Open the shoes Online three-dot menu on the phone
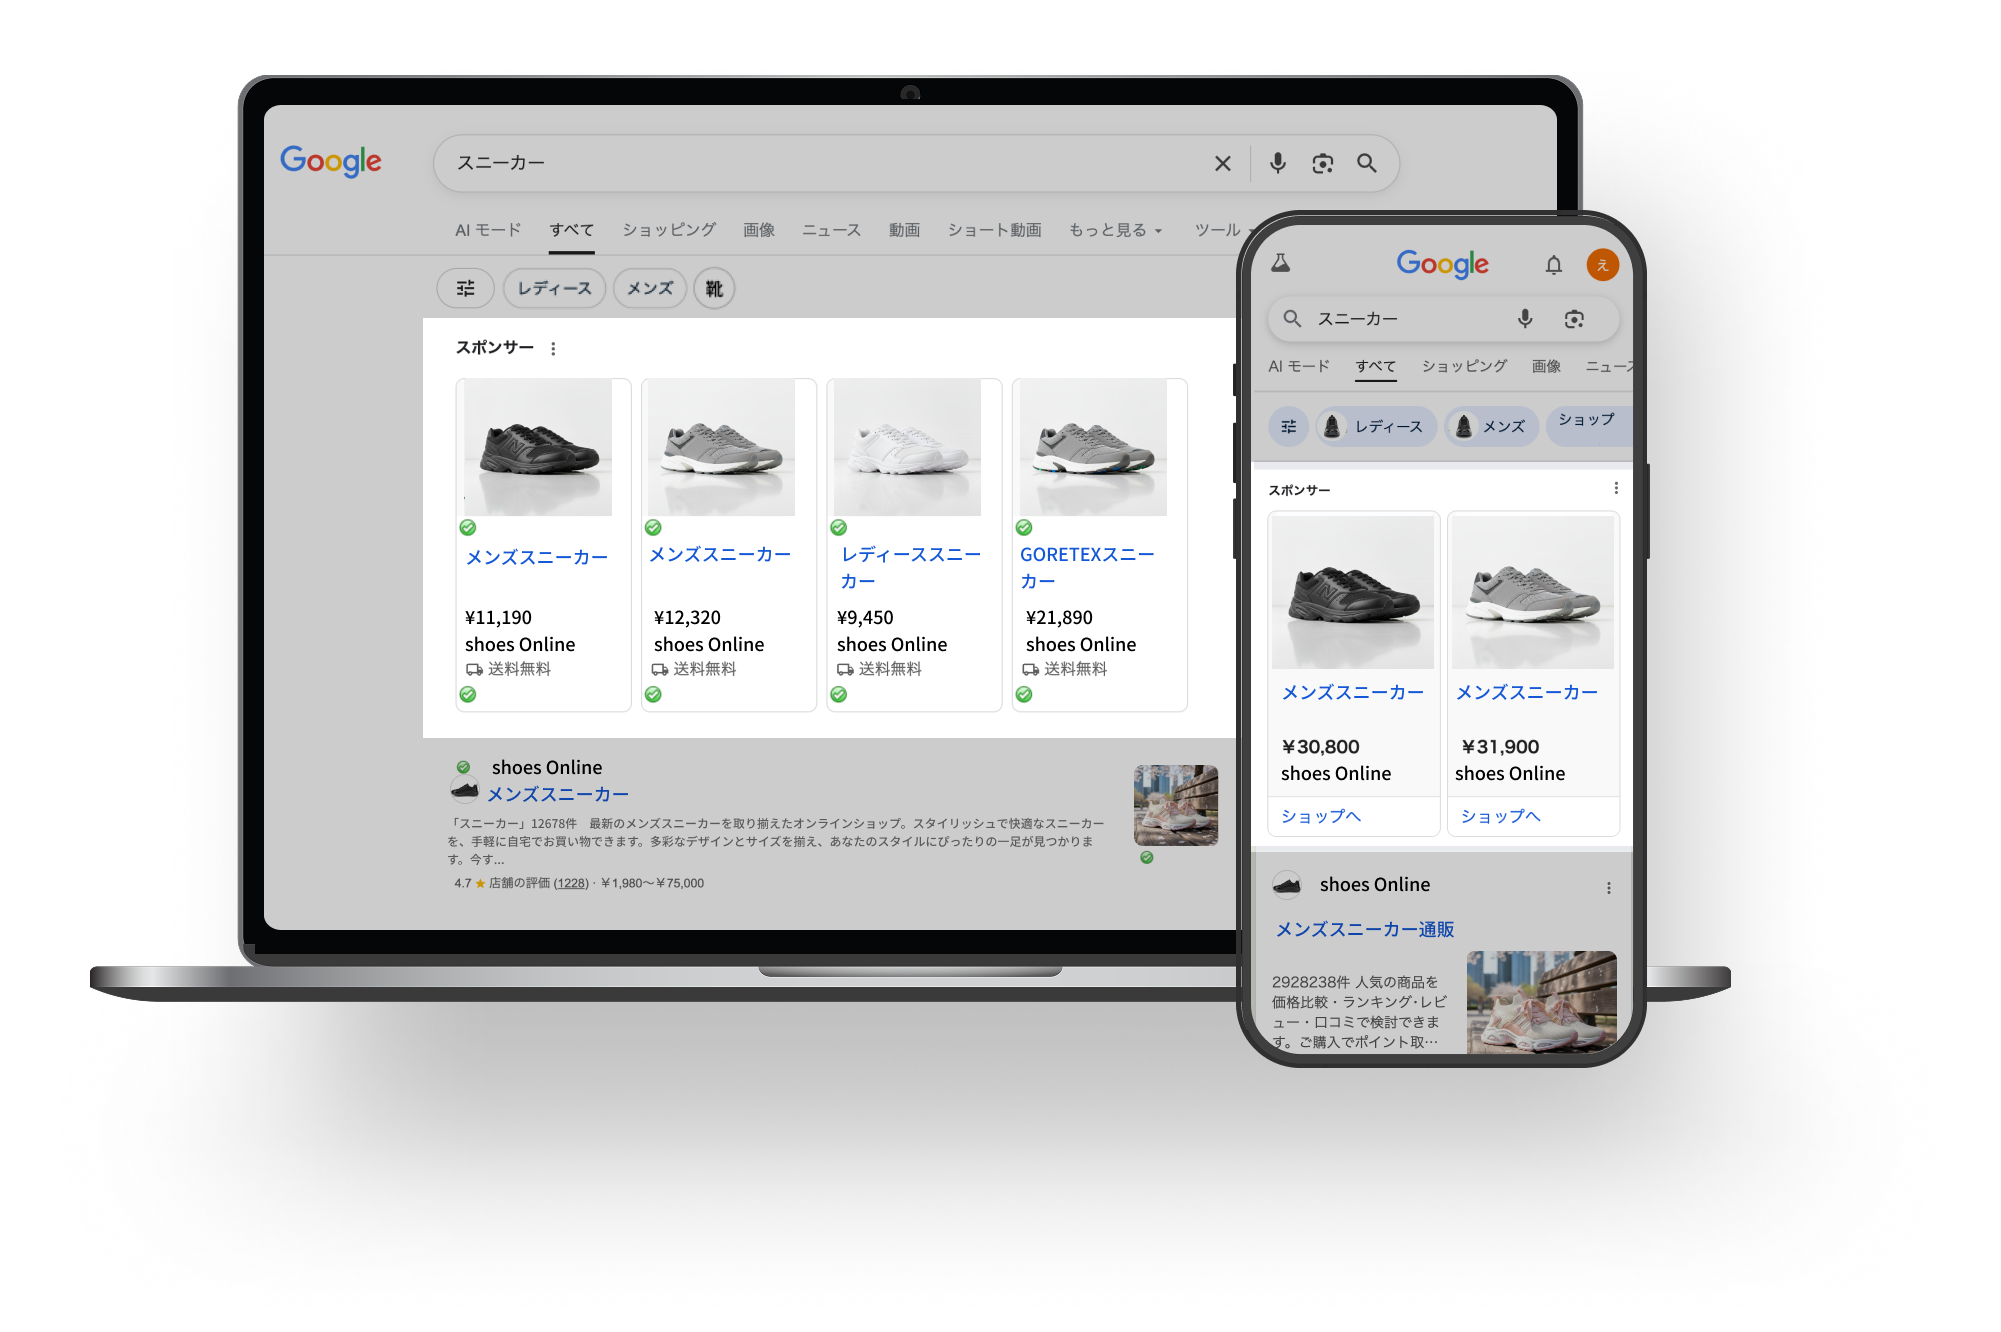The image size is (2001, 1332). coord(1609,887)
